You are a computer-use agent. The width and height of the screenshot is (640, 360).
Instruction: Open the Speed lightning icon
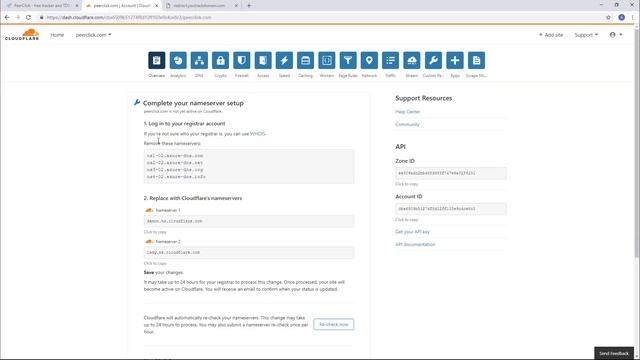click(x=284, y=60)
